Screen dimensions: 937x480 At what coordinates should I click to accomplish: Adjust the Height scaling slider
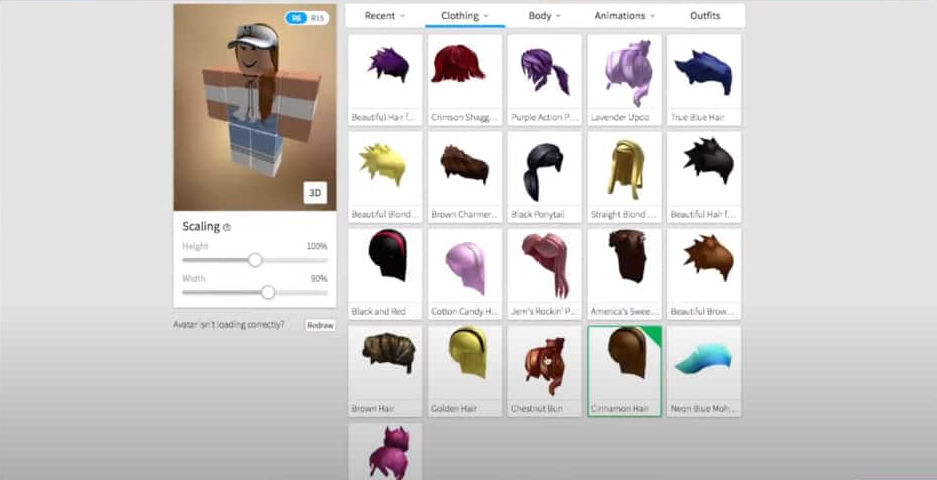pyautogui.click(x=255, y=260)
